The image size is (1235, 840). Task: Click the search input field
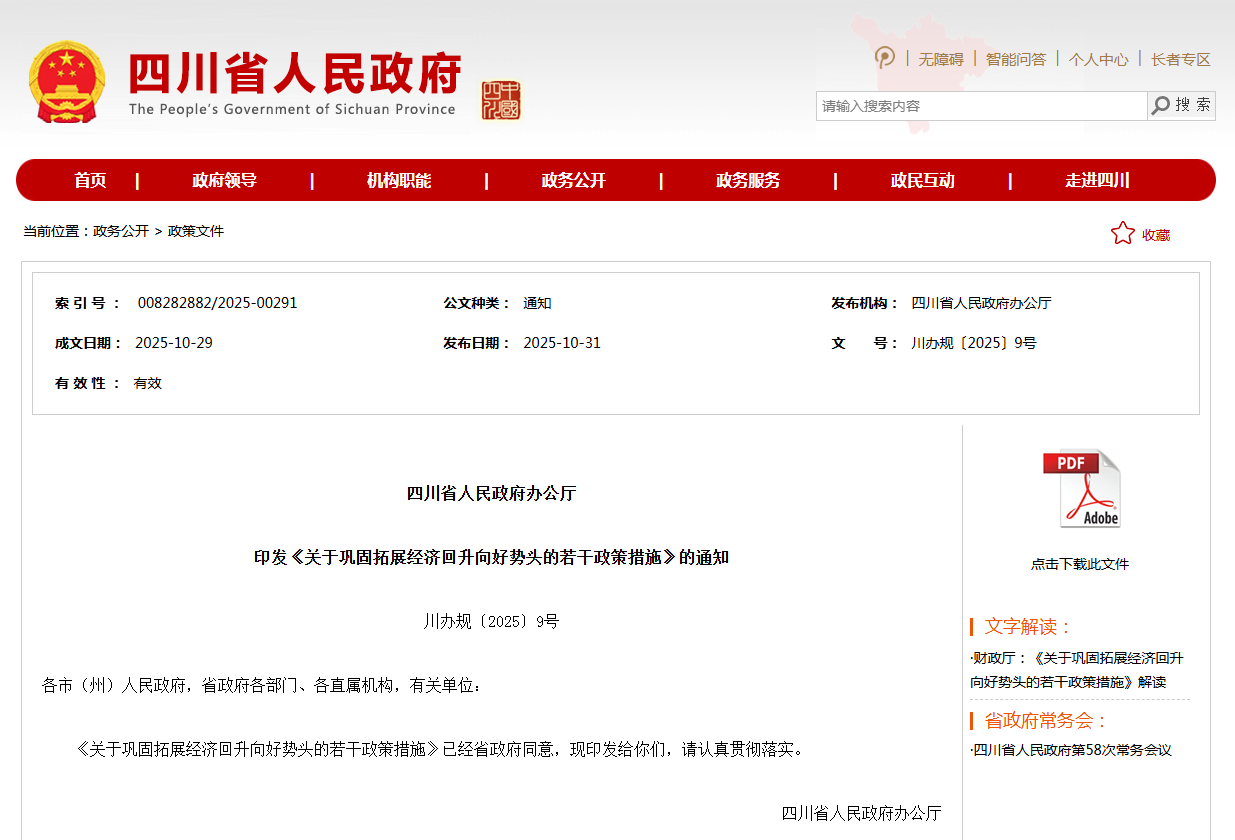[980, 106]
